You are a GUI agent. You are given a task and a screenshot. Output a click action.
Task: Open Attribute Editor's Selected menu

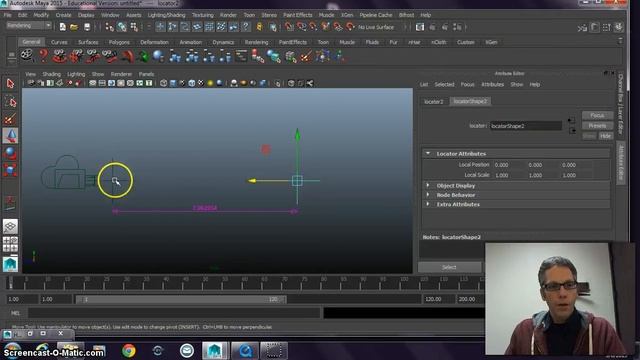tap(444, 84)
